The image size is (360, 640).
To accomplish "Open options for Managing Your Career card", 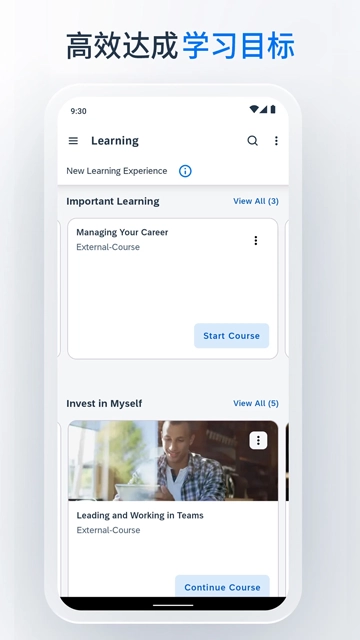I will (x=256, y=240).
